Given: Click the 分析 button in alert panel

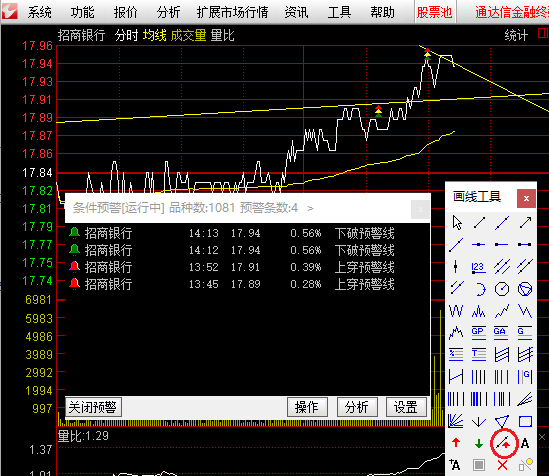Looking at the screenshot, I should tap(357, 407).
